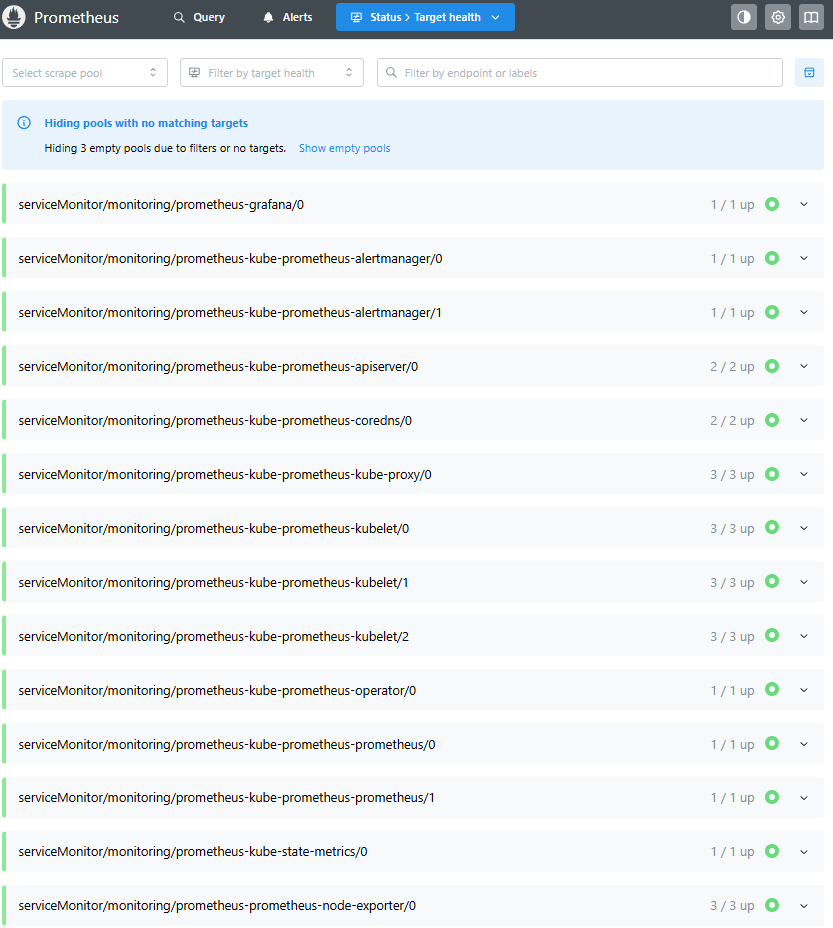Expand the operator/0 pool chevron
833x928 pixels.
click(x=803, y=690)
